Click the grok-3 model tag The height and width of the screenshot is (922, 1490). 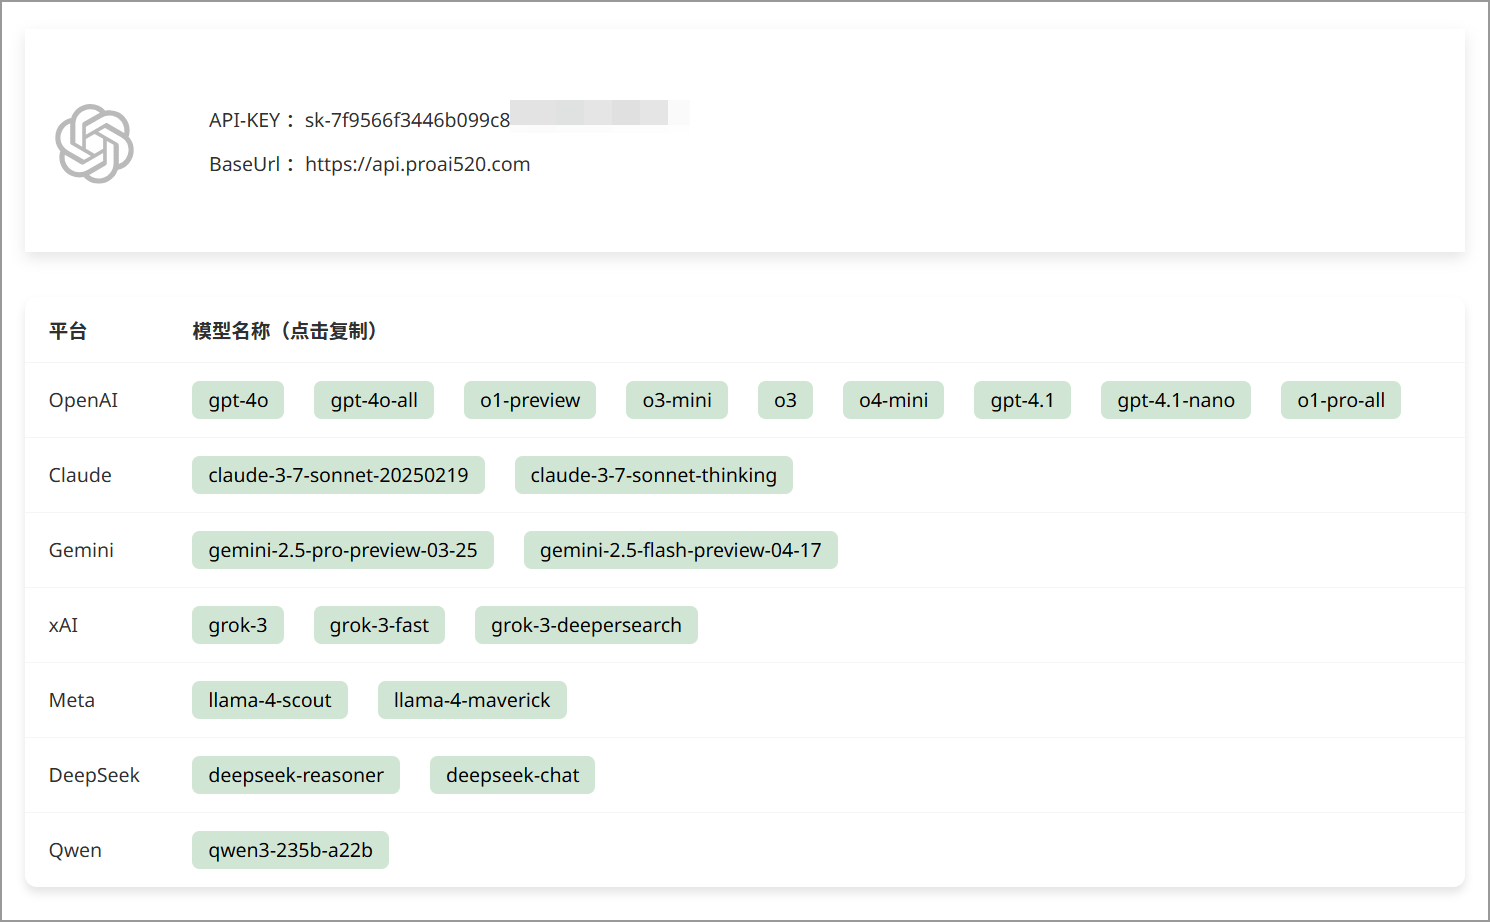pos(238,625)
